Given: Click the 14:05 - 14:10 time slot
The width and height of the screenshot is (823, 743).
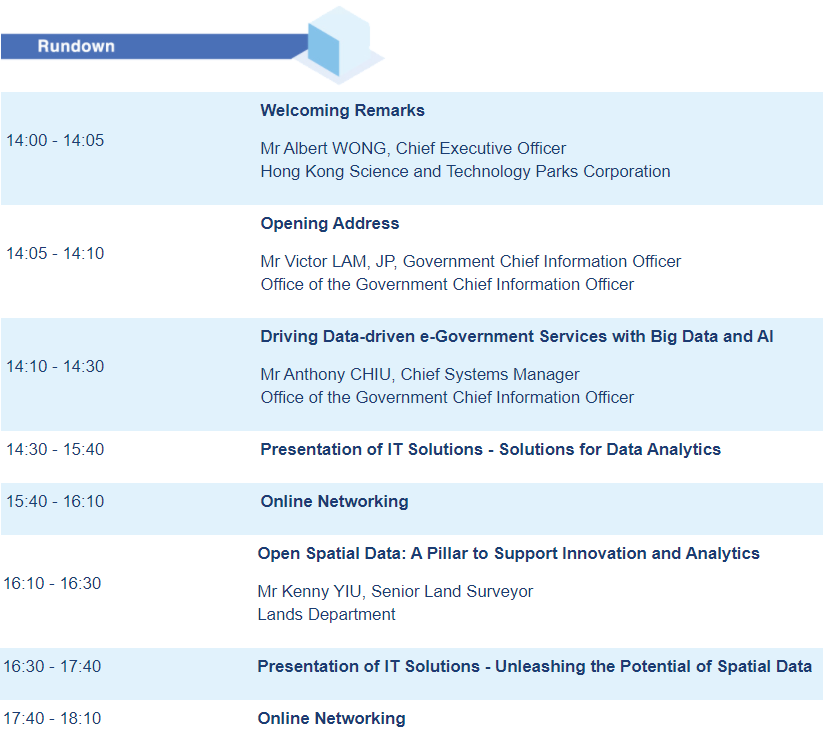Looking at the screenshot, I should 55,253.
